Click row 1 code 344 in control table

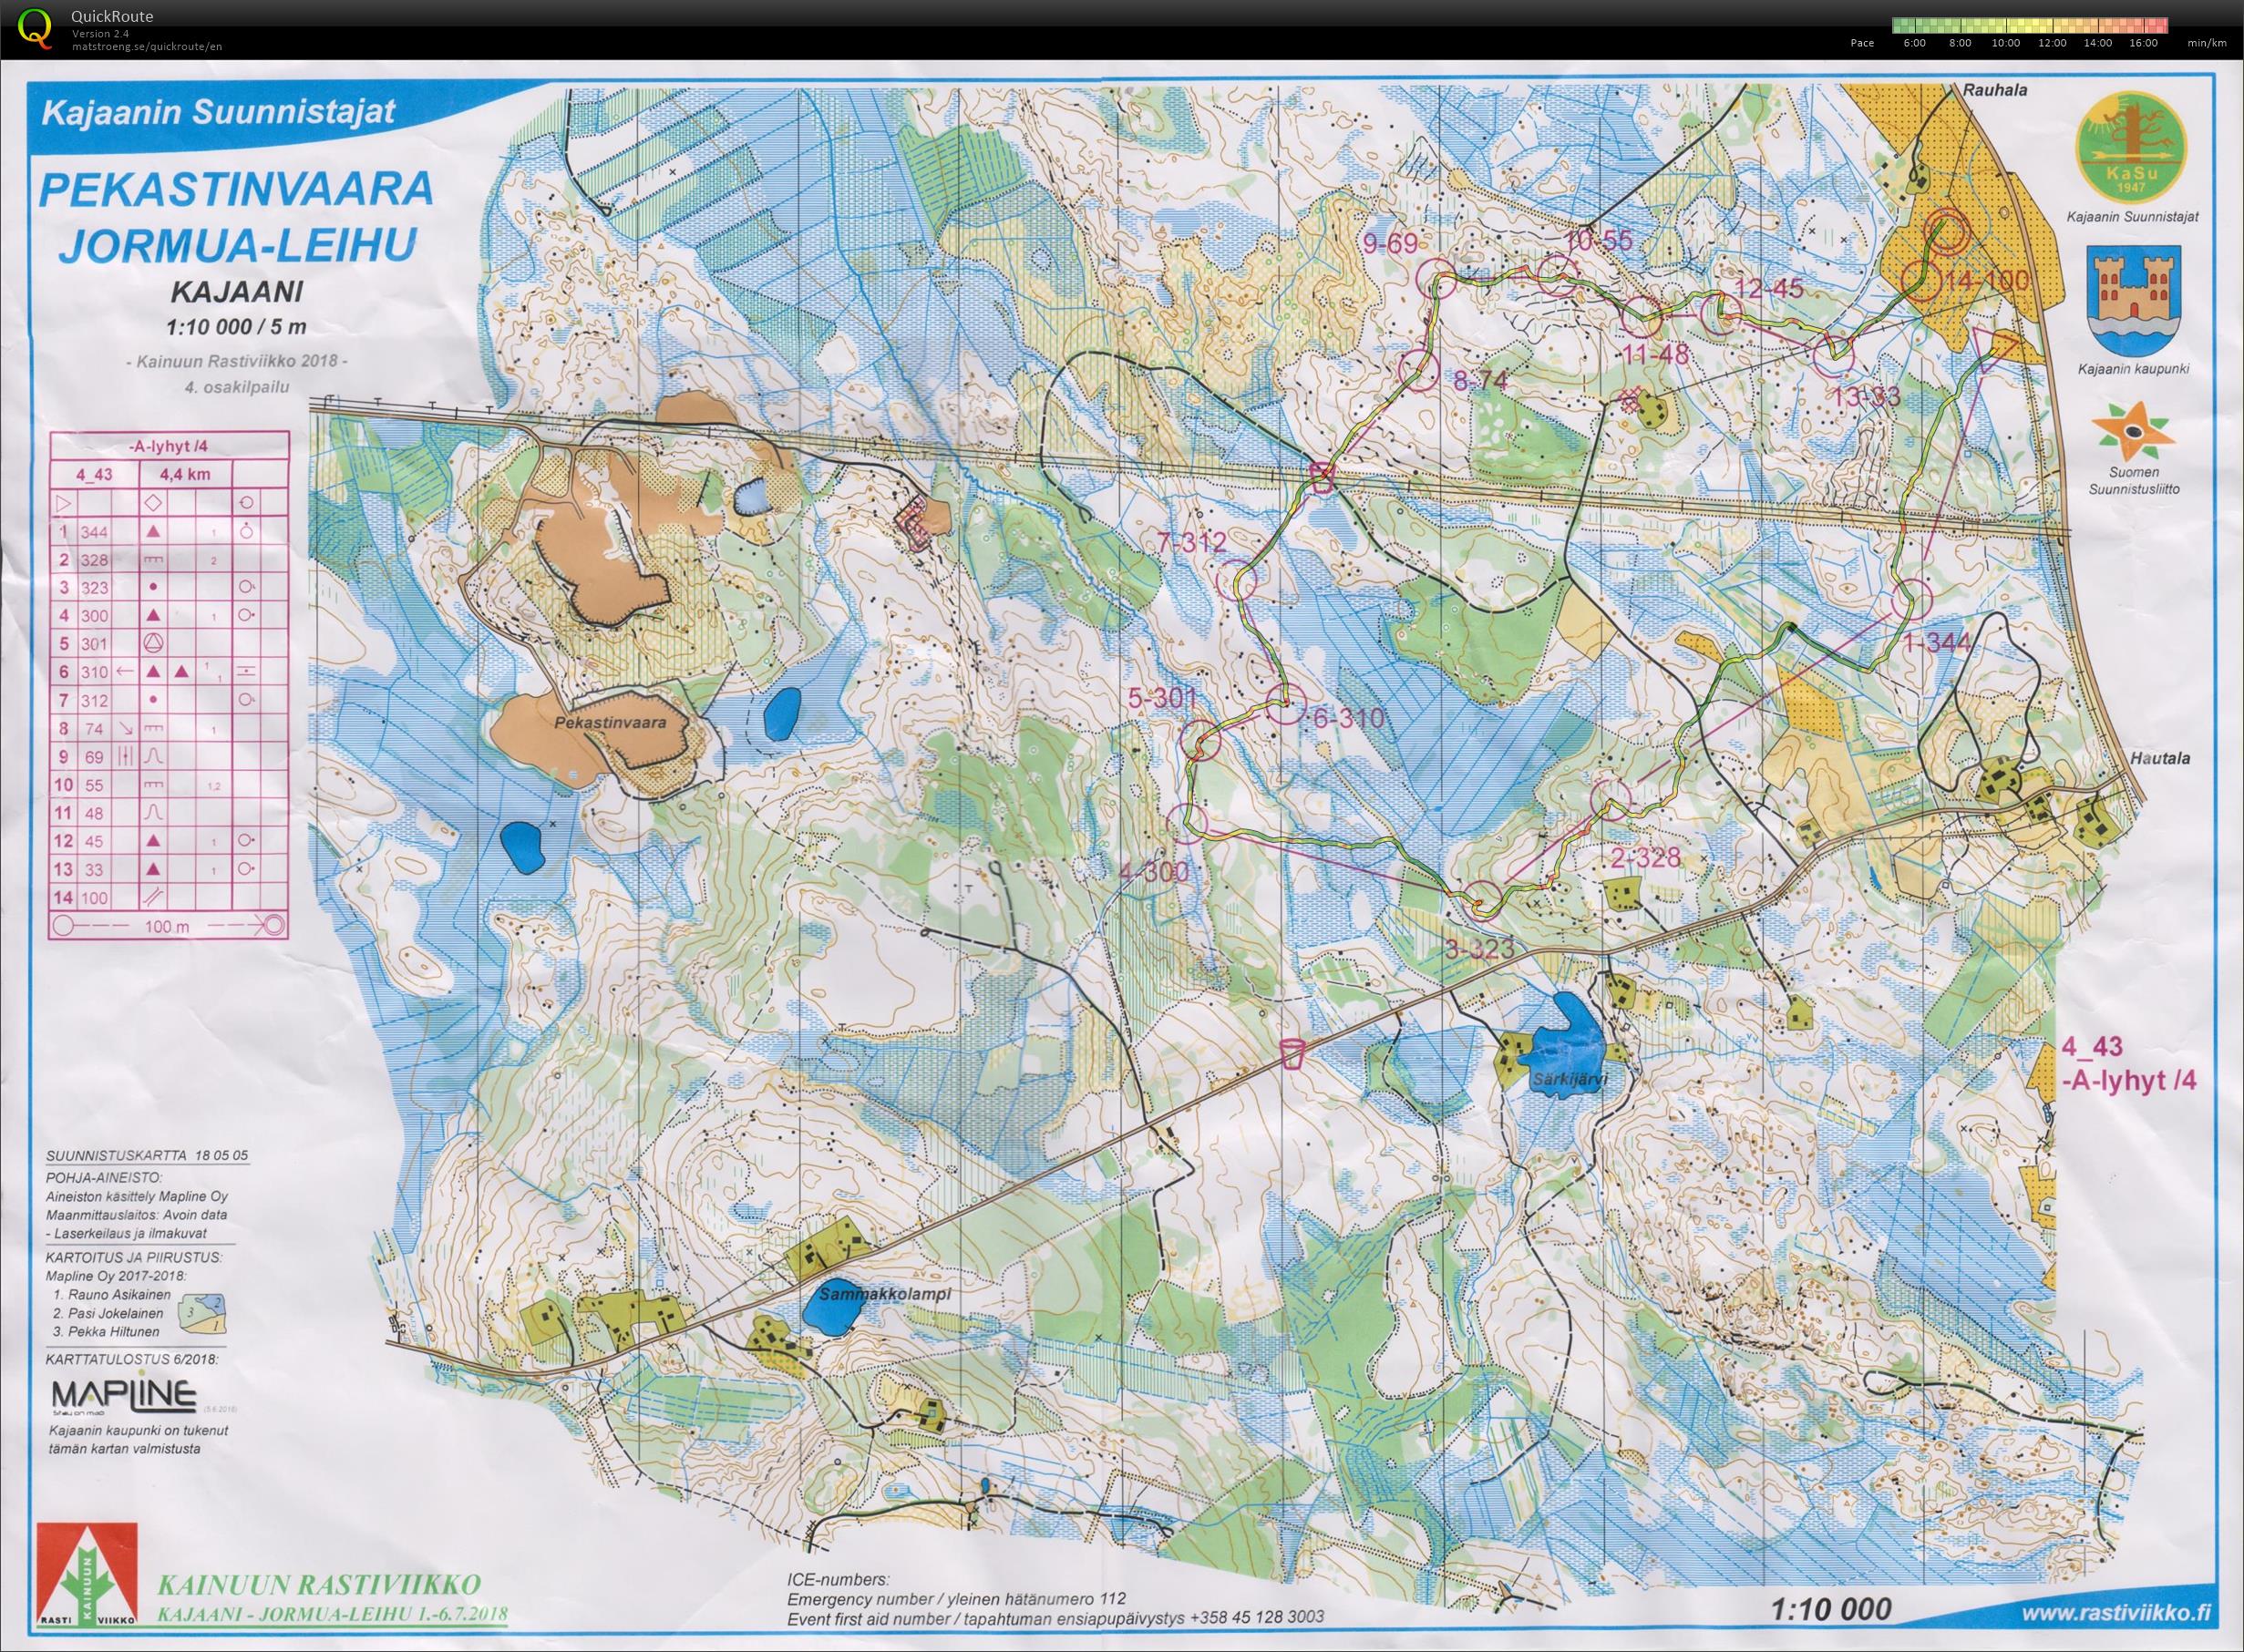click(94, 531)
